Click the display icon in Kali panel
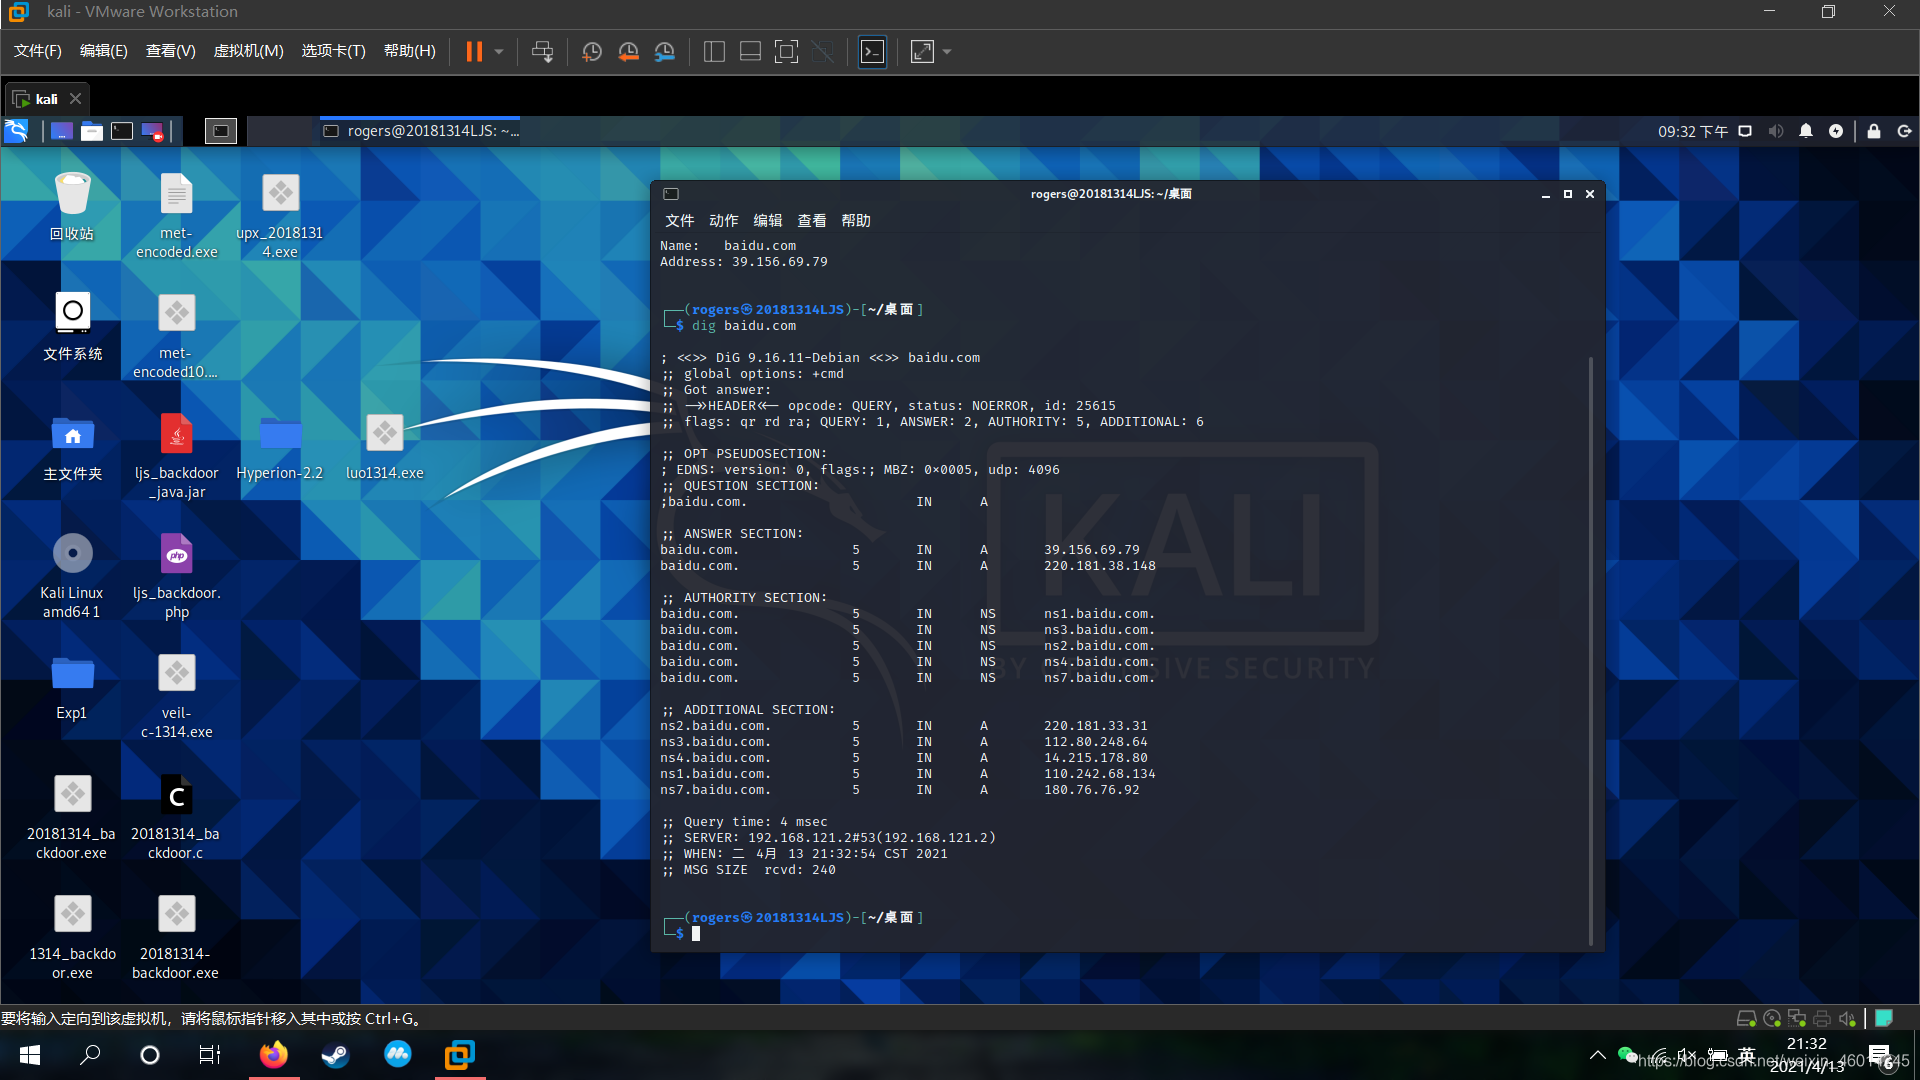The width and height of the screenshot is (1920, 1080). 1745,131
